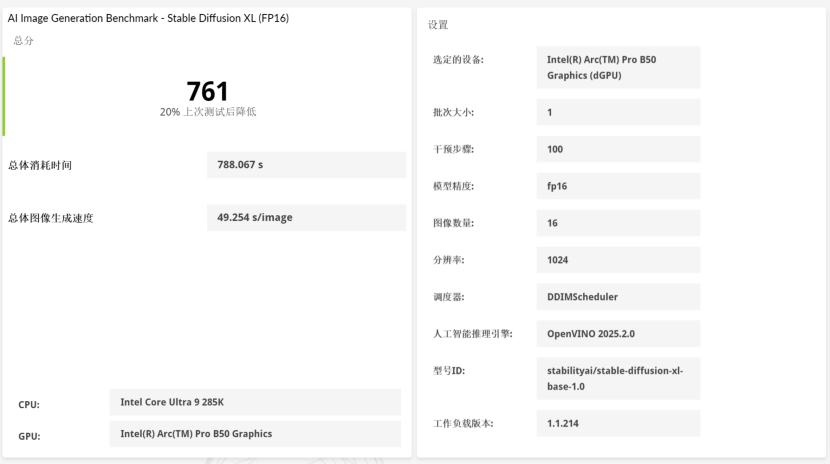This screenshot has height=464, width=830.
Task: Click the 761 overall score number
Action: pyautogui.click(x=208, y=91)
